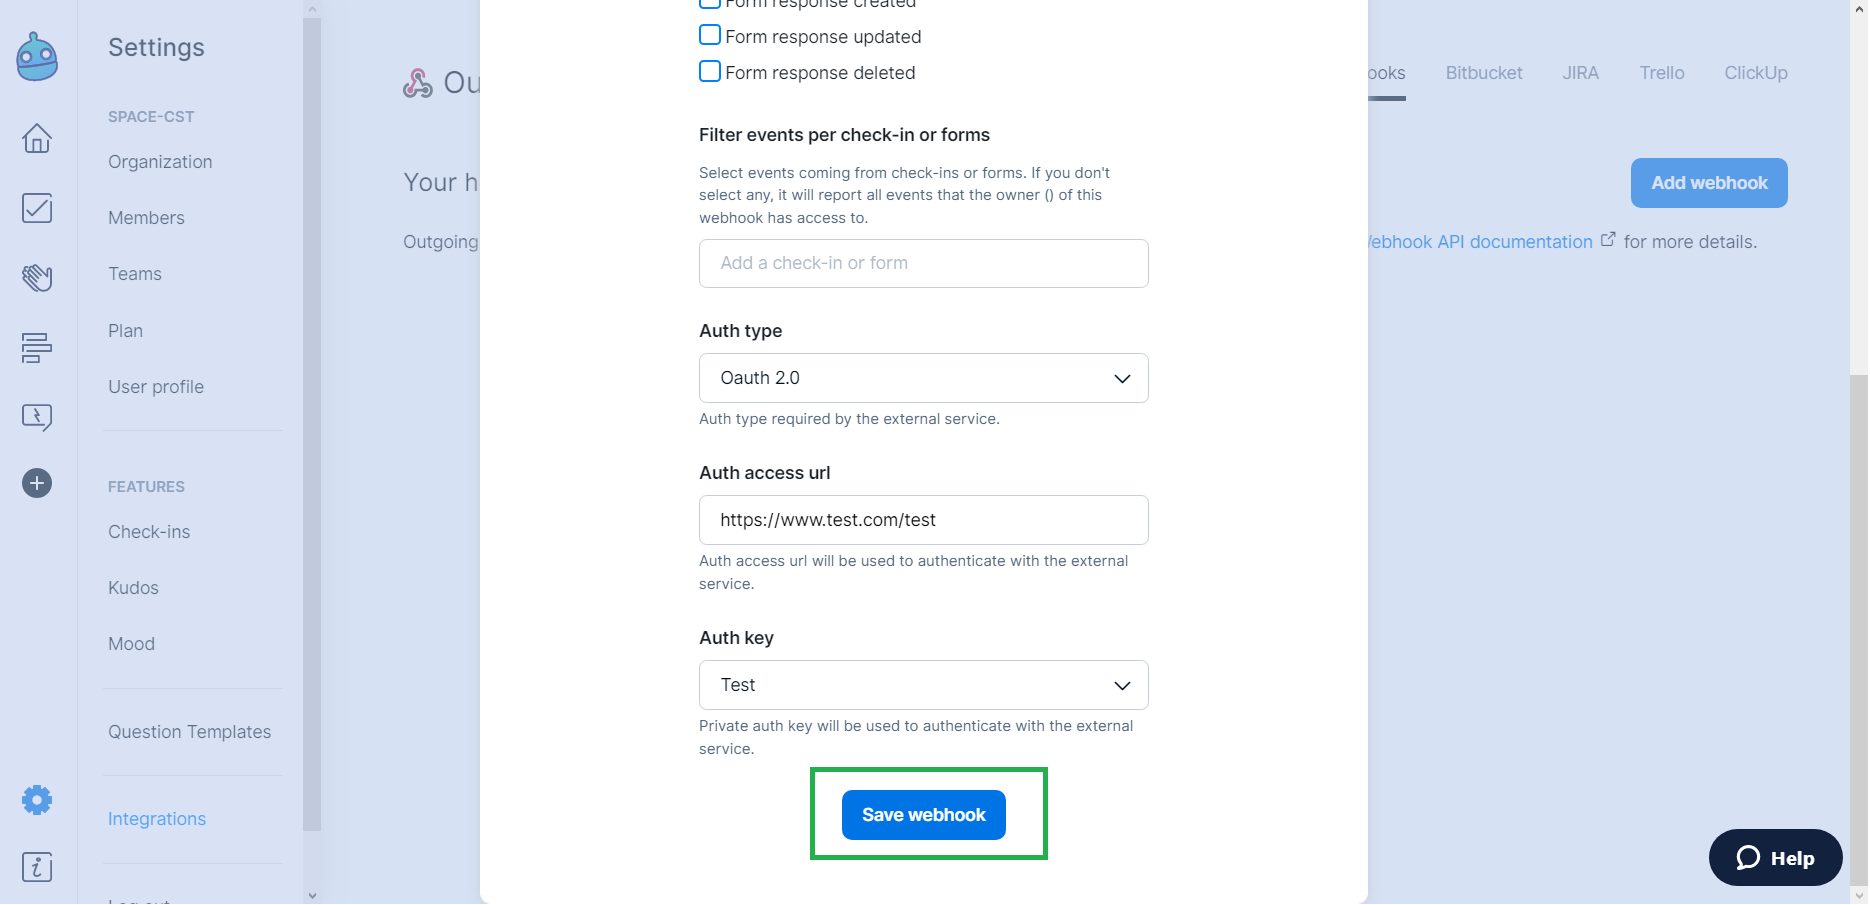Click the Add a check-in or form field

tap(923, 263)
